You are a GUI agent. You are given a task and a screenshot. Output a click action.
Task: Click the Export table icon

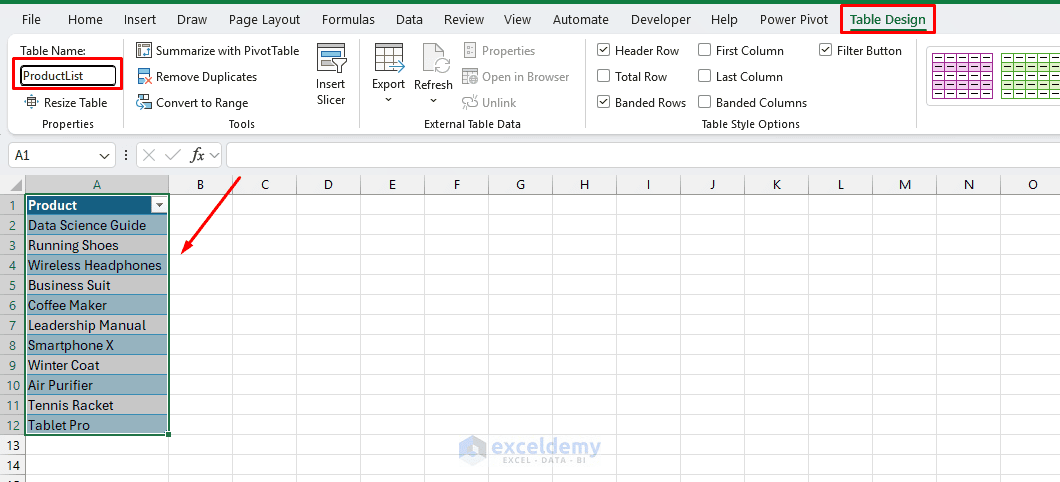click(389, 59)
